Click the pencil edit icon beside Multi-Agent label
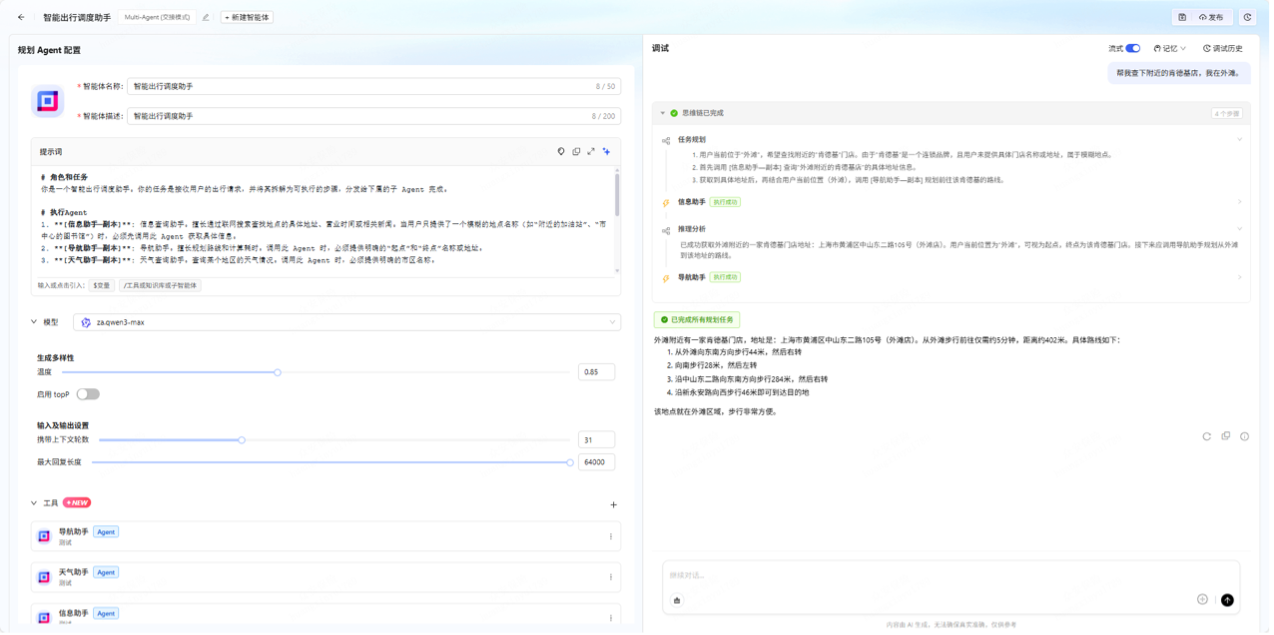 [206, 17]
